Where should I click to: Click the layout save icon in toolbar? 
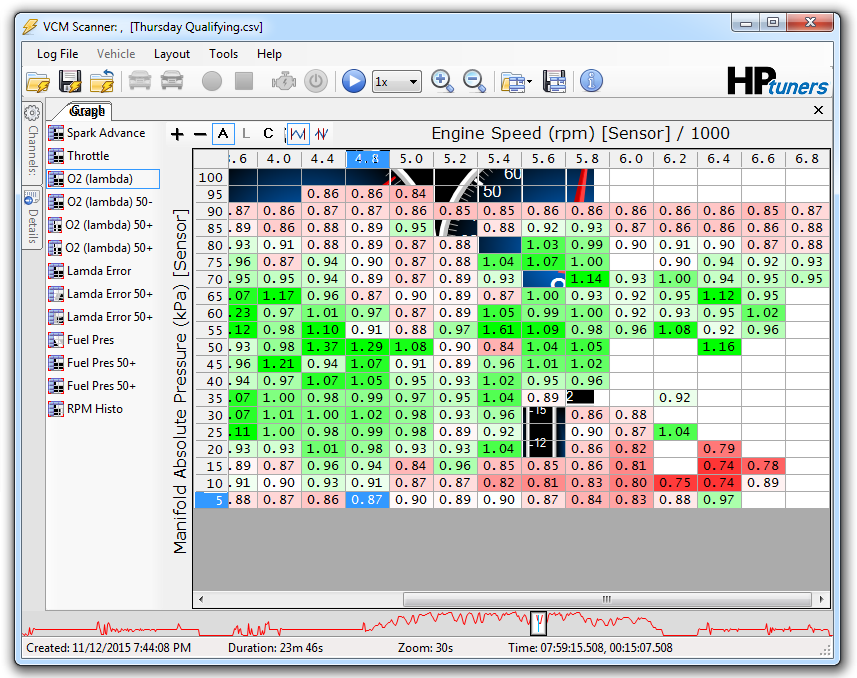point(555,81)
